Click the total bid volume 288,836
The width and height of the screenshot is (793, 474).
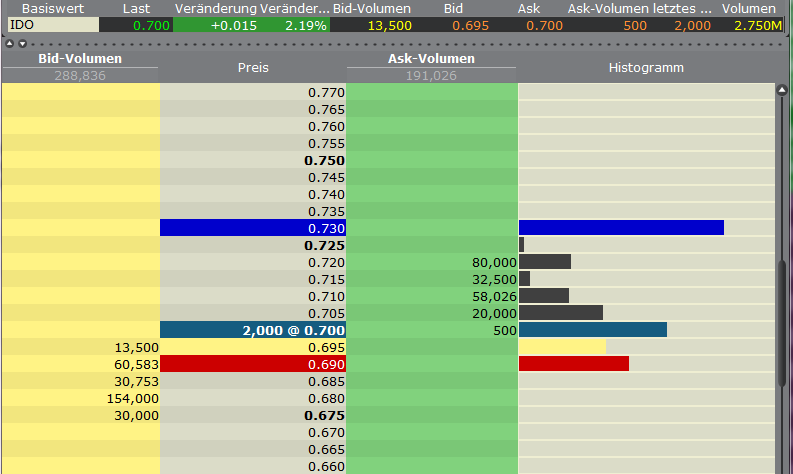pos(80,75)
